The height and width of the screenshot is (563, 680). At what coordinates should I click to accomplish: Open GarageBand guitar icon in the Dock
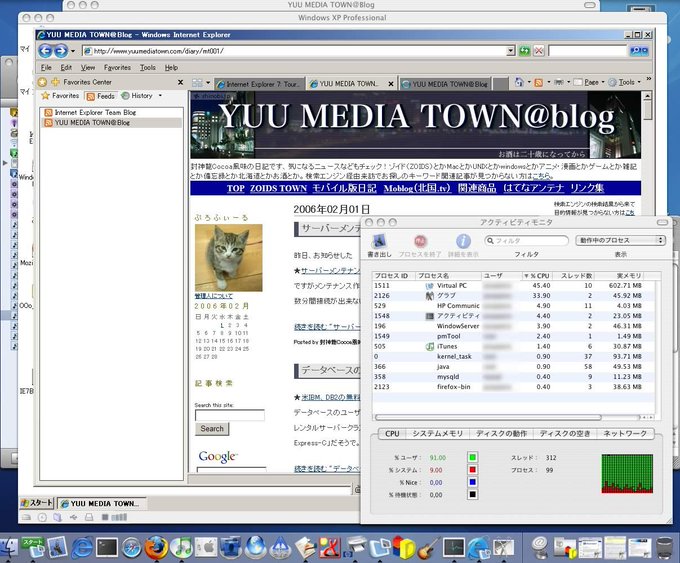point(428,547)
